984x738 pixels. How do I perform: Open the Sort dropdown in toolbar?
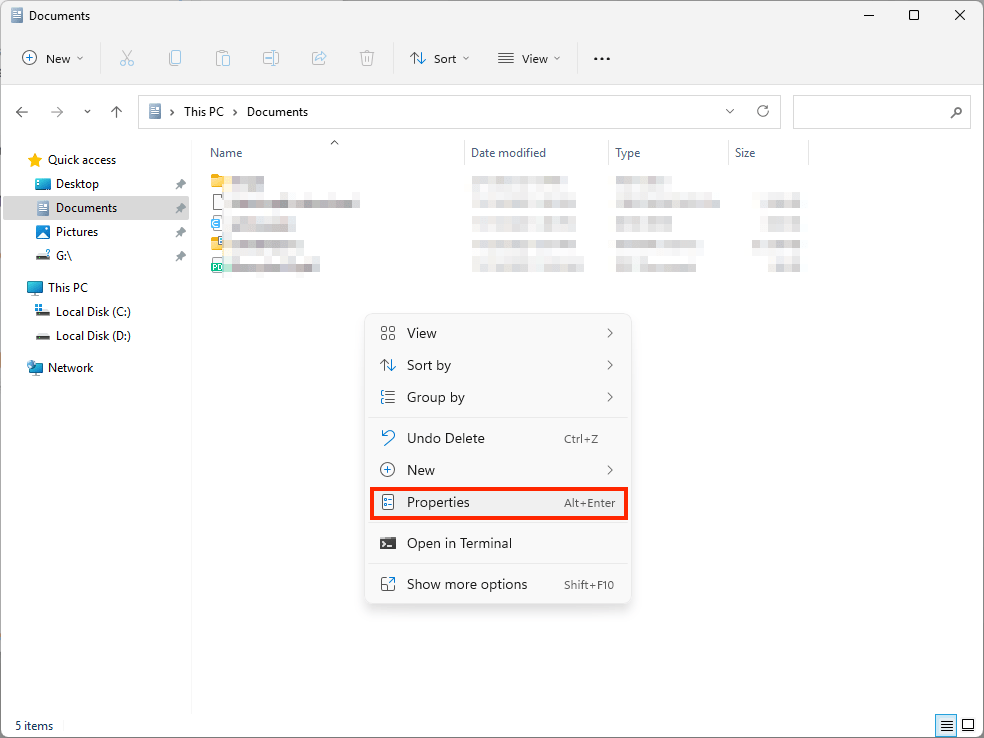pos(439,59)
